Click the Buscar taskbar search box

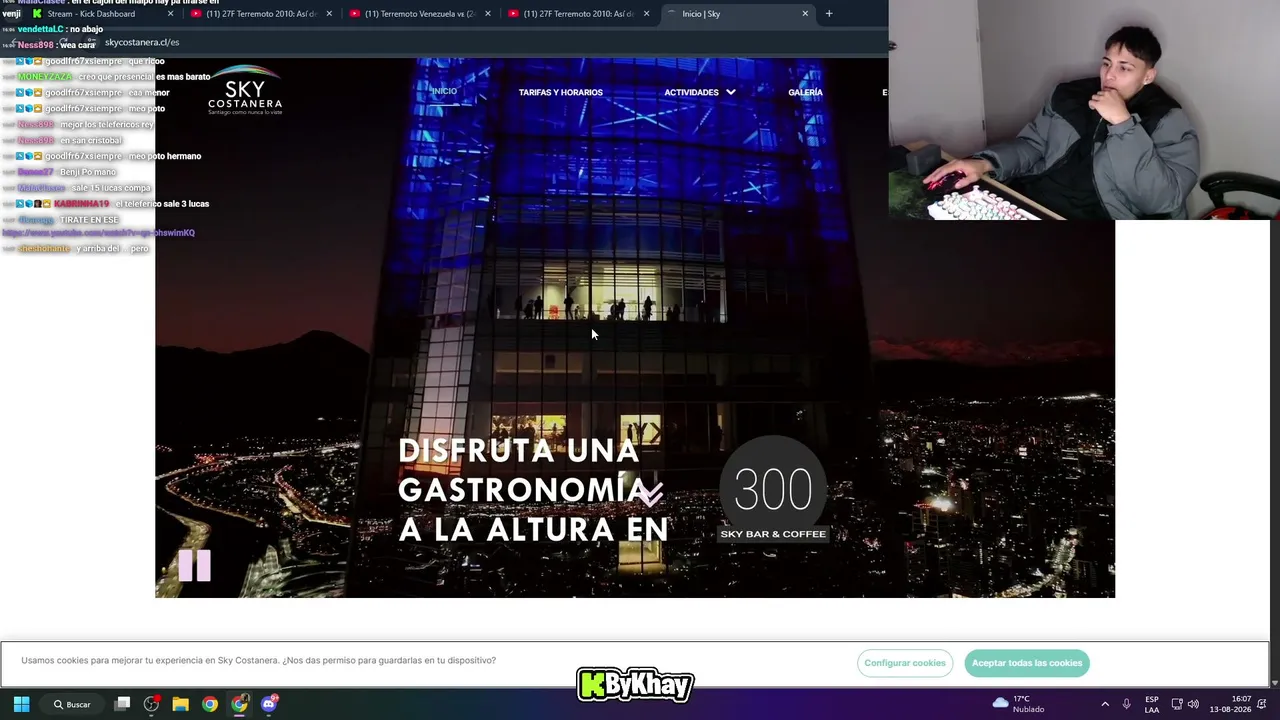pos(73,704)
